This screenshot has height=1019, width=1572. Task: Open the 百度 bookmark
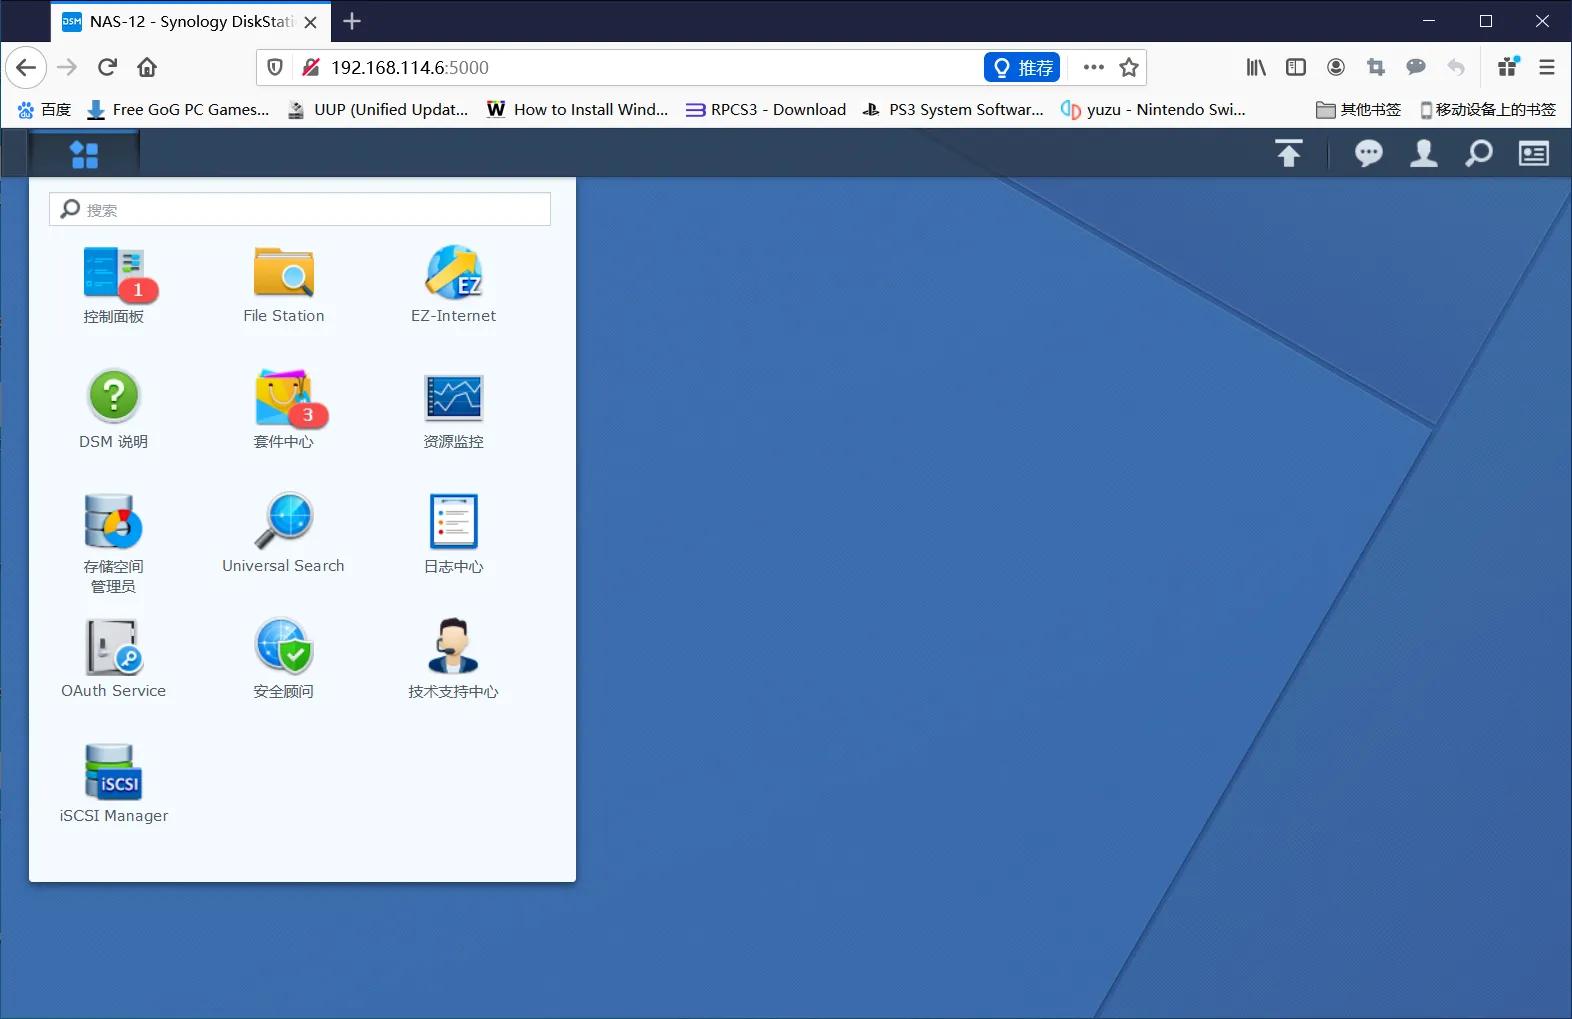tap(44, 109)
